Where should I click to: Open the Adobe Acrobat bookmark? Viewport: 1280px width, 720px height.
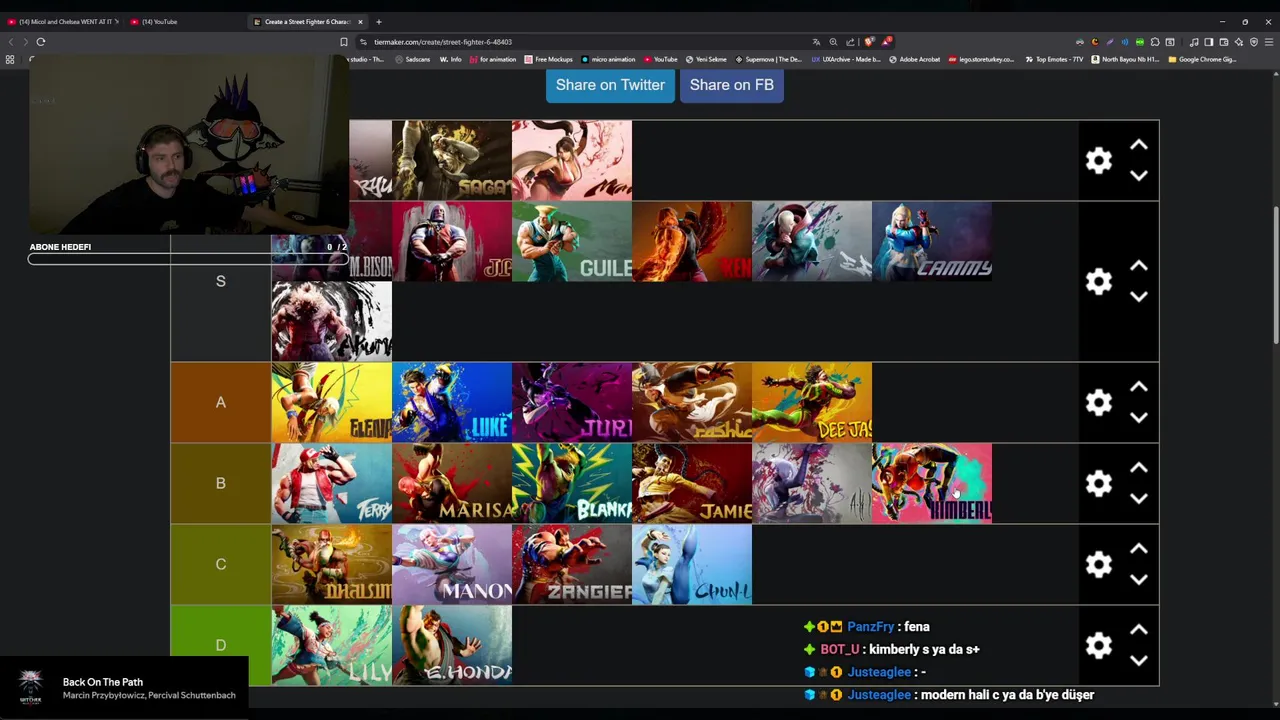(x=915, y=60)
